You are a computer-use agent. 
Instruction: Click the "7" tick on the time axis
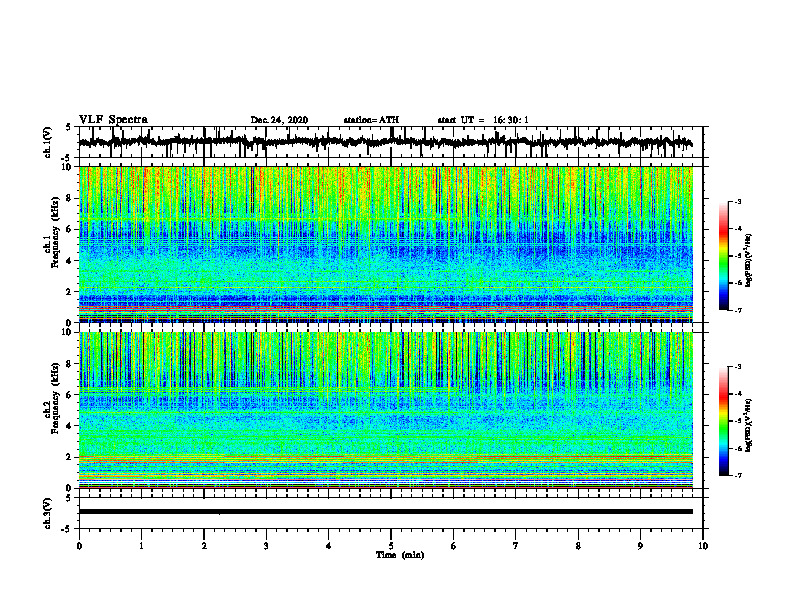point(516,546)
